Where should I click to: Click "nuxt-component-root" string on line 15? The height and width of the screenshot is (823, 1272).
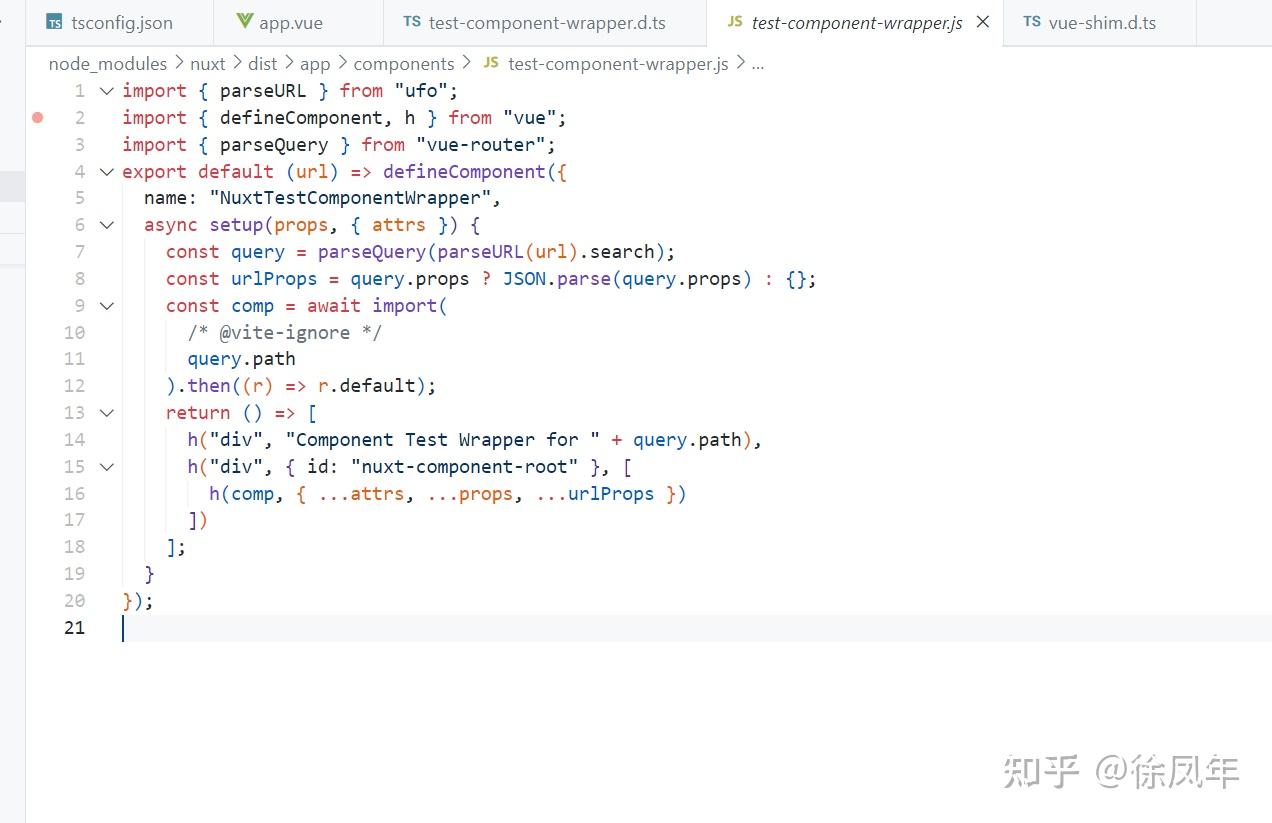tap(464, 467)
